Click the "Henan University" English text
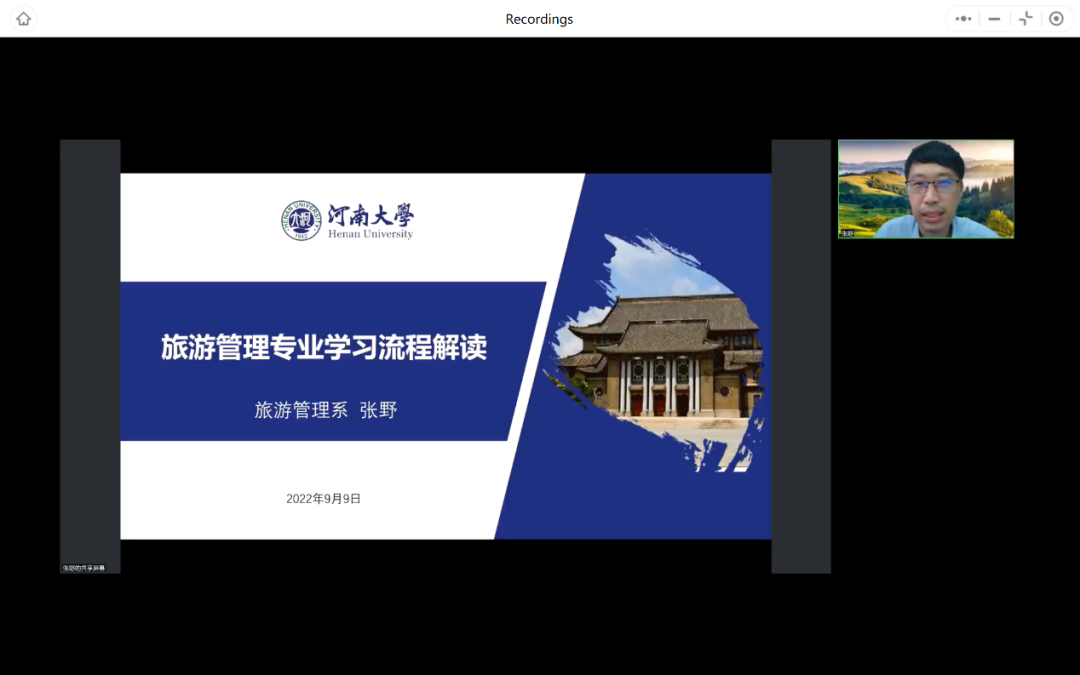The image size is (1080, 675). coord(370,235)
